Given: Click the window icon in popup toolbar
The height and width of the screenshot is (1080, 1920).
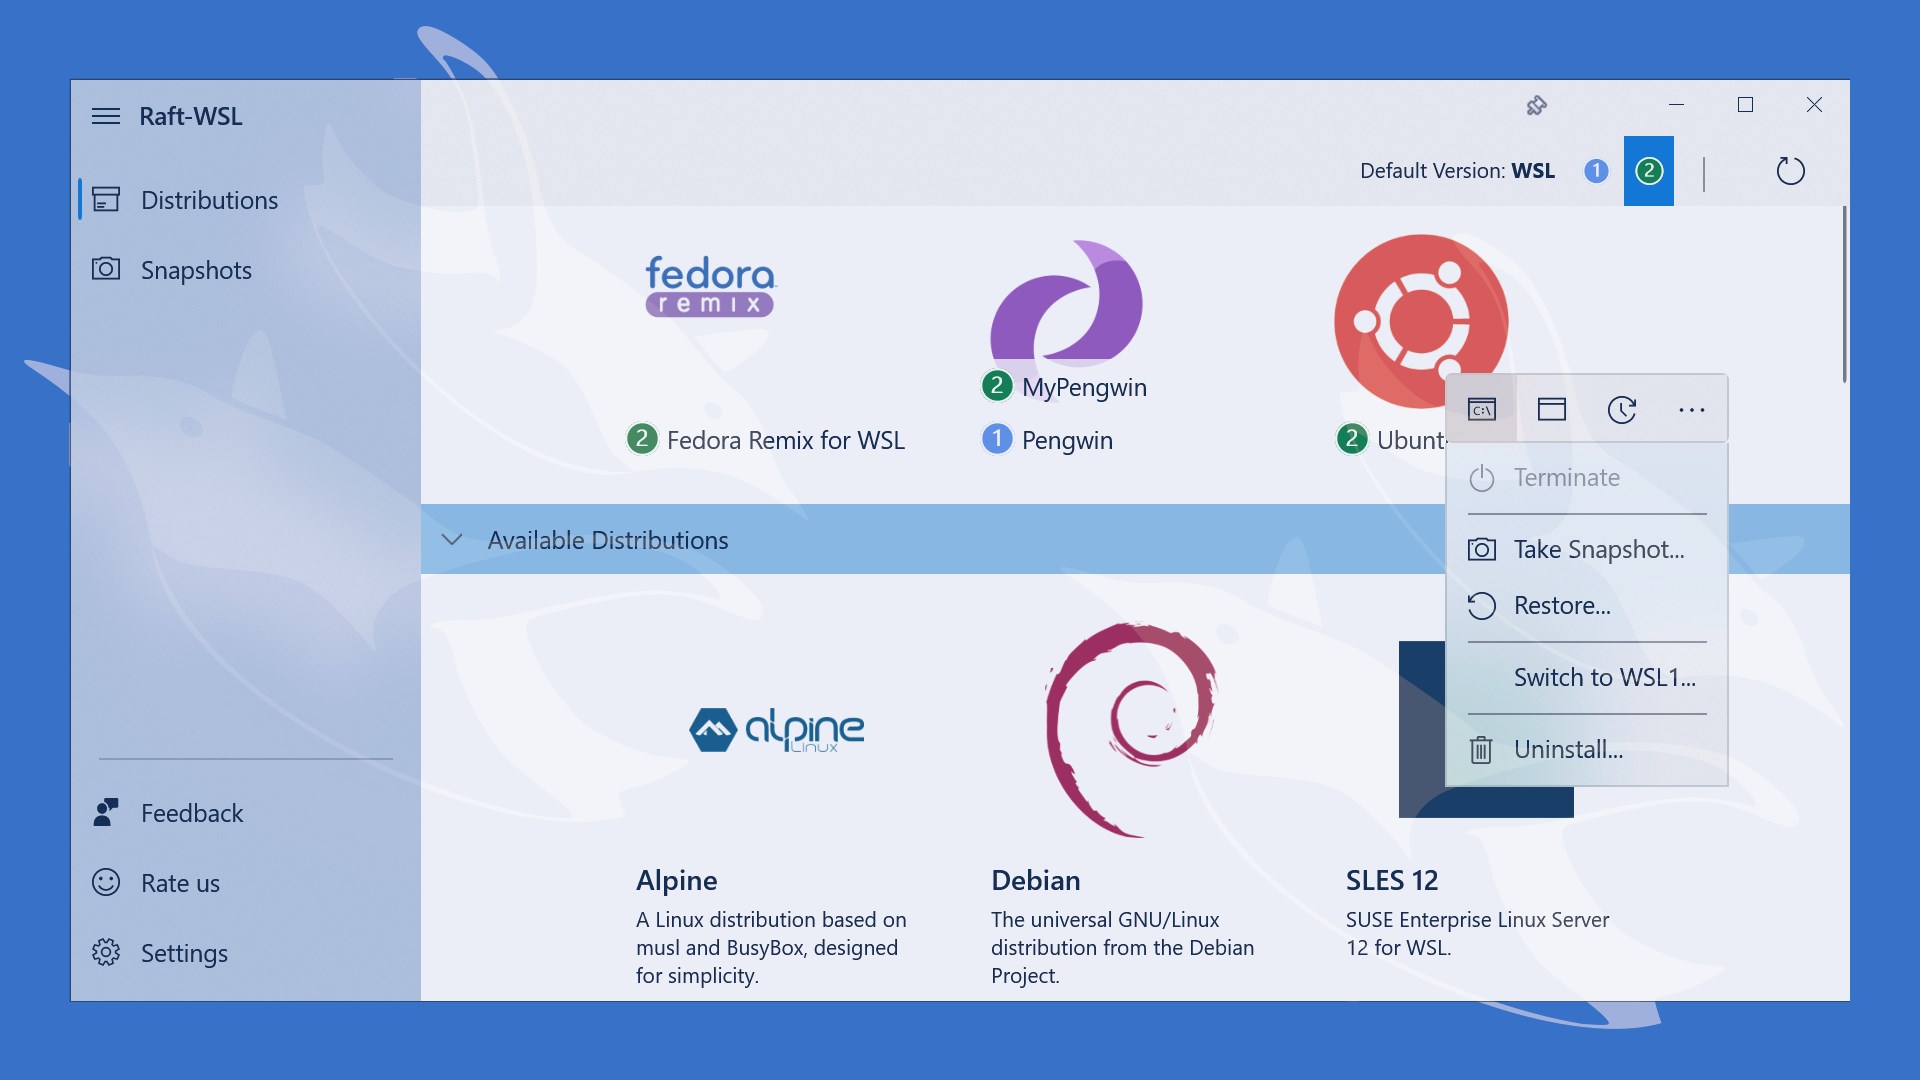Looking at the screenshot, I should (x=1552, y=409).
